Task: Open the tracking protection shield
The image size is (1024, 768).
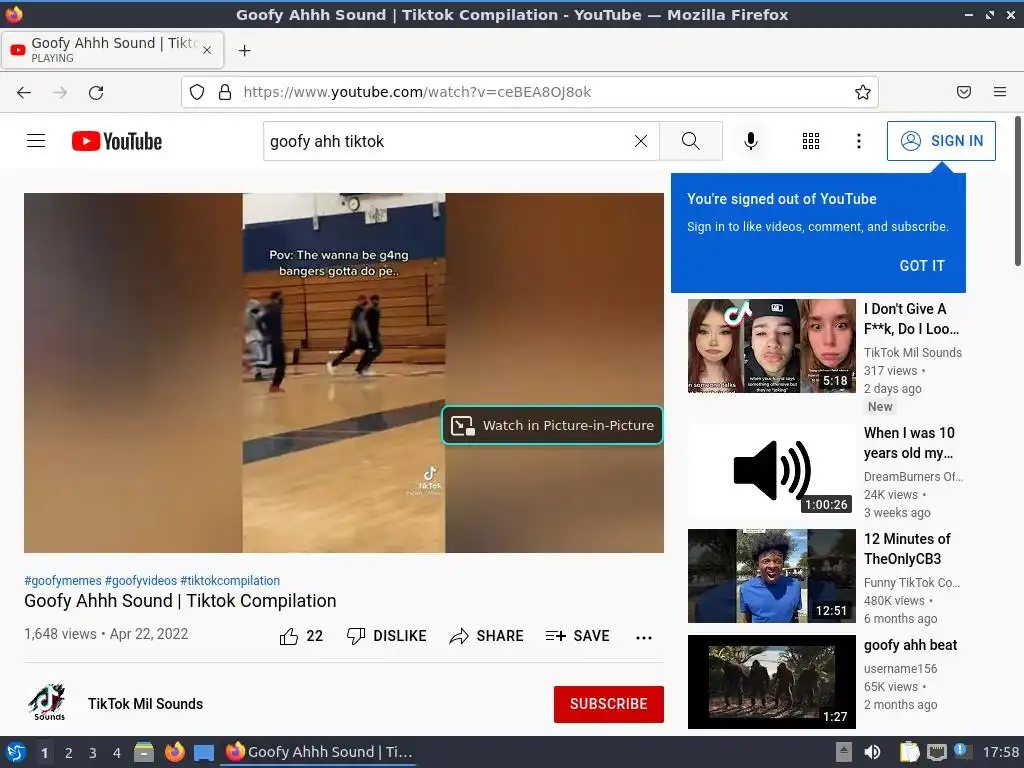Action: coord(197,92)
